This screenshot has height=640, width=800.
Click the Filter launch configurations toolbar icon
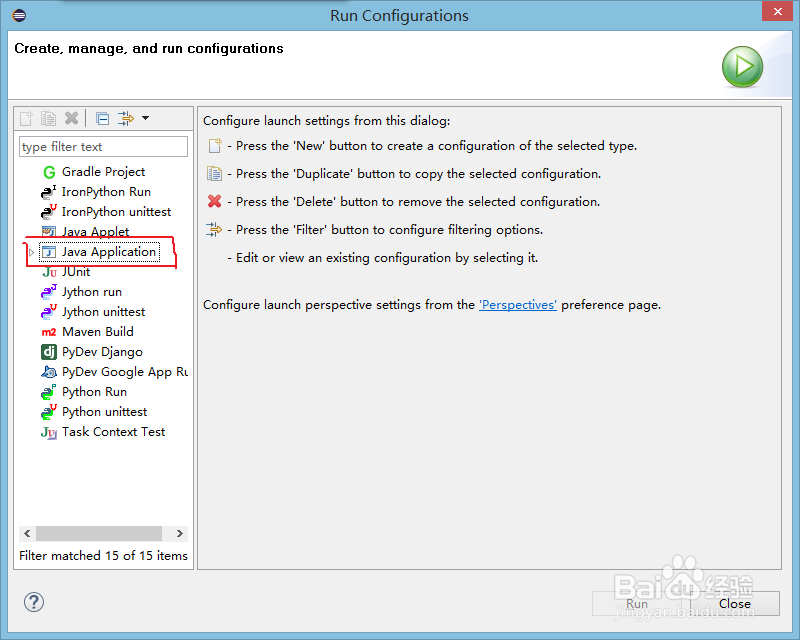pos(126,118)
